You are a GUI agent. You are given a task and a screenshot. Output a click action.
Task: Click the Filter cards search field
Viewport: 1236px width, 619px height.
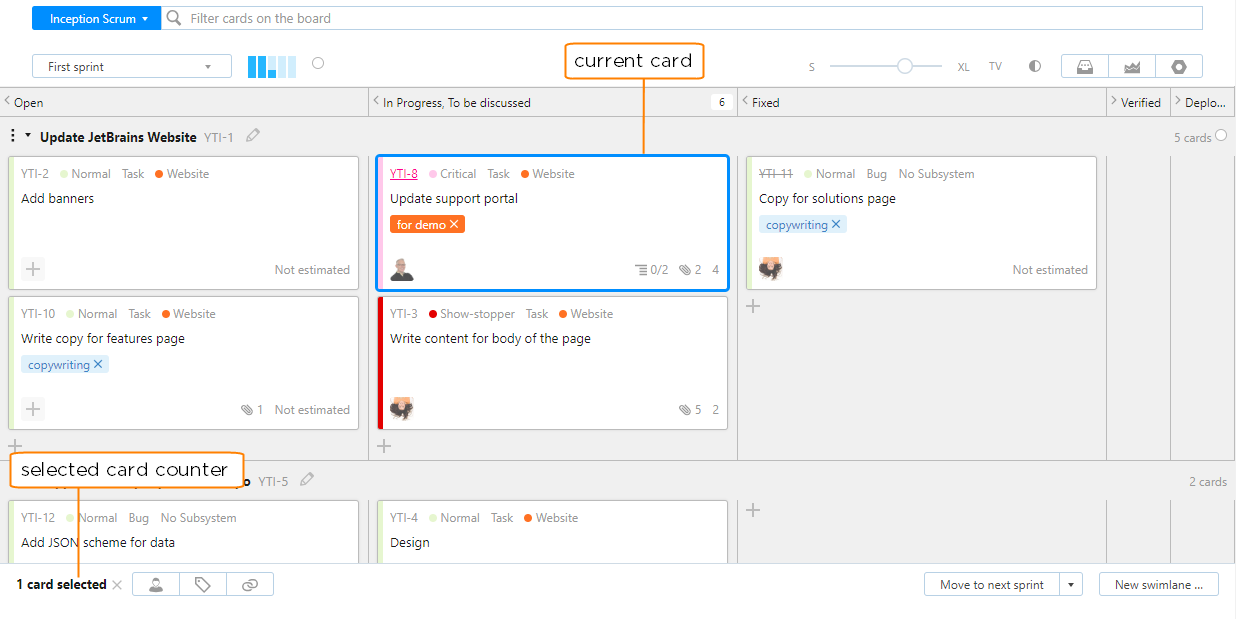tap(680, 18)
